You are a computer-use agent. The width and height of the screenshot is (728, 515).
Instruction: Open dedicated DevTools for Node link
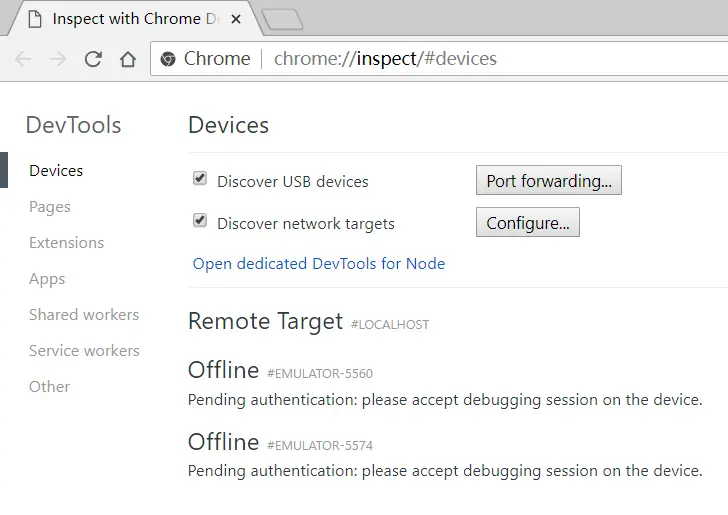(x=318, y=264)
